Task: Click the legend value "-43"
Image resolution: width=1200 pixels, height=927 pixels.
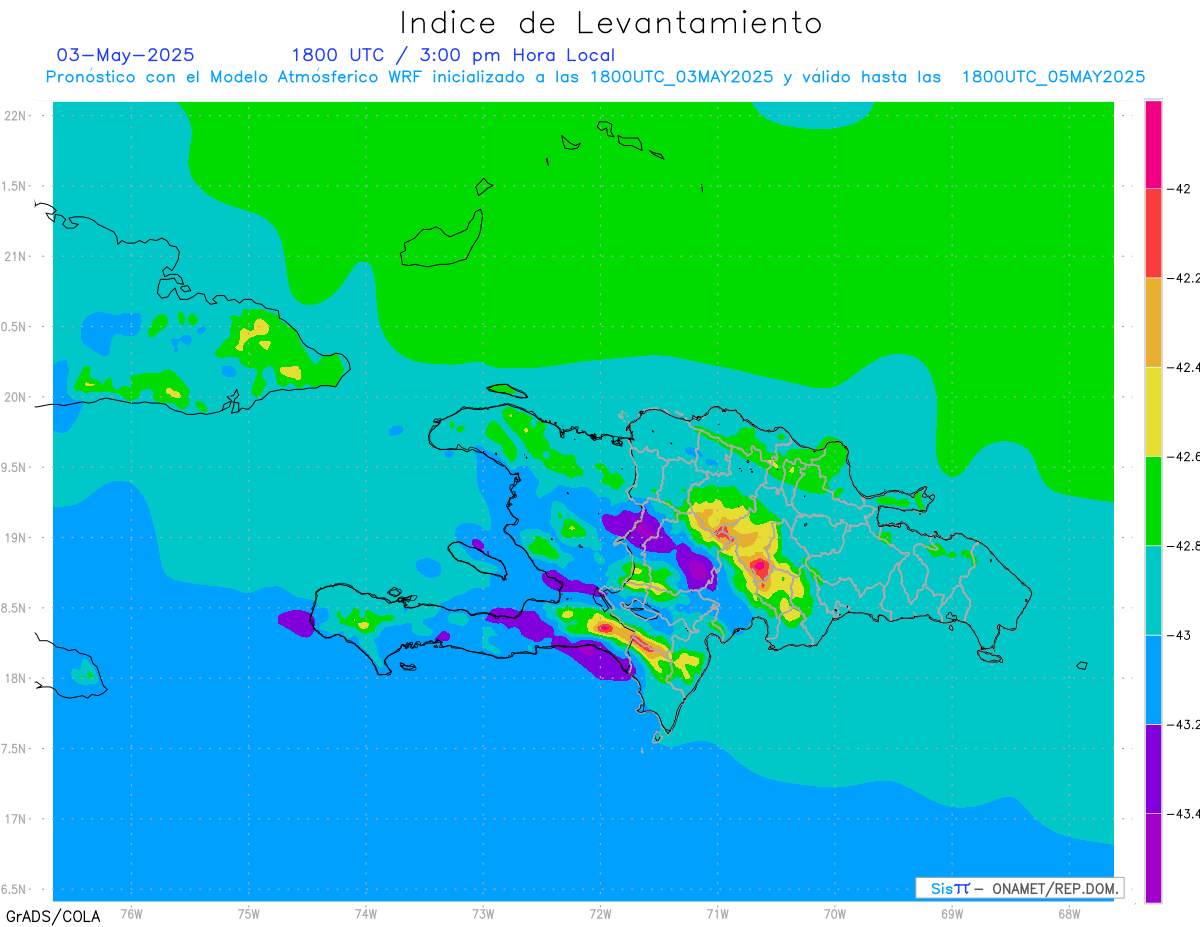Action: click(1178, 635)
